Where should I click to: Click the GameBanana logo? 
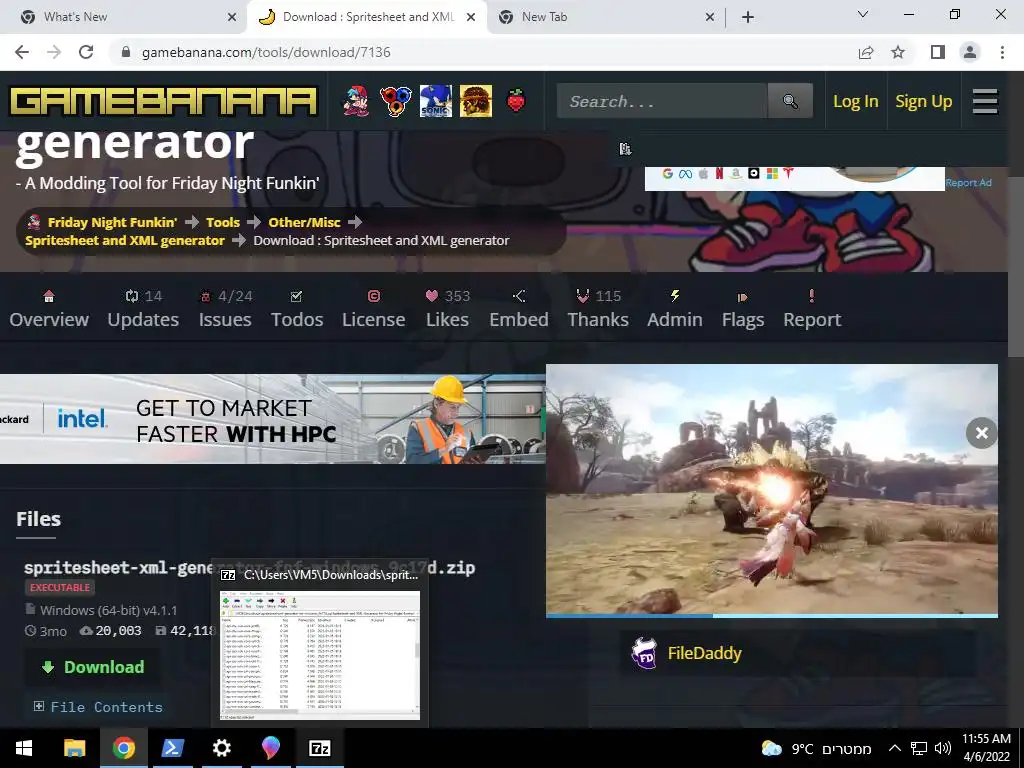point(163,101)
